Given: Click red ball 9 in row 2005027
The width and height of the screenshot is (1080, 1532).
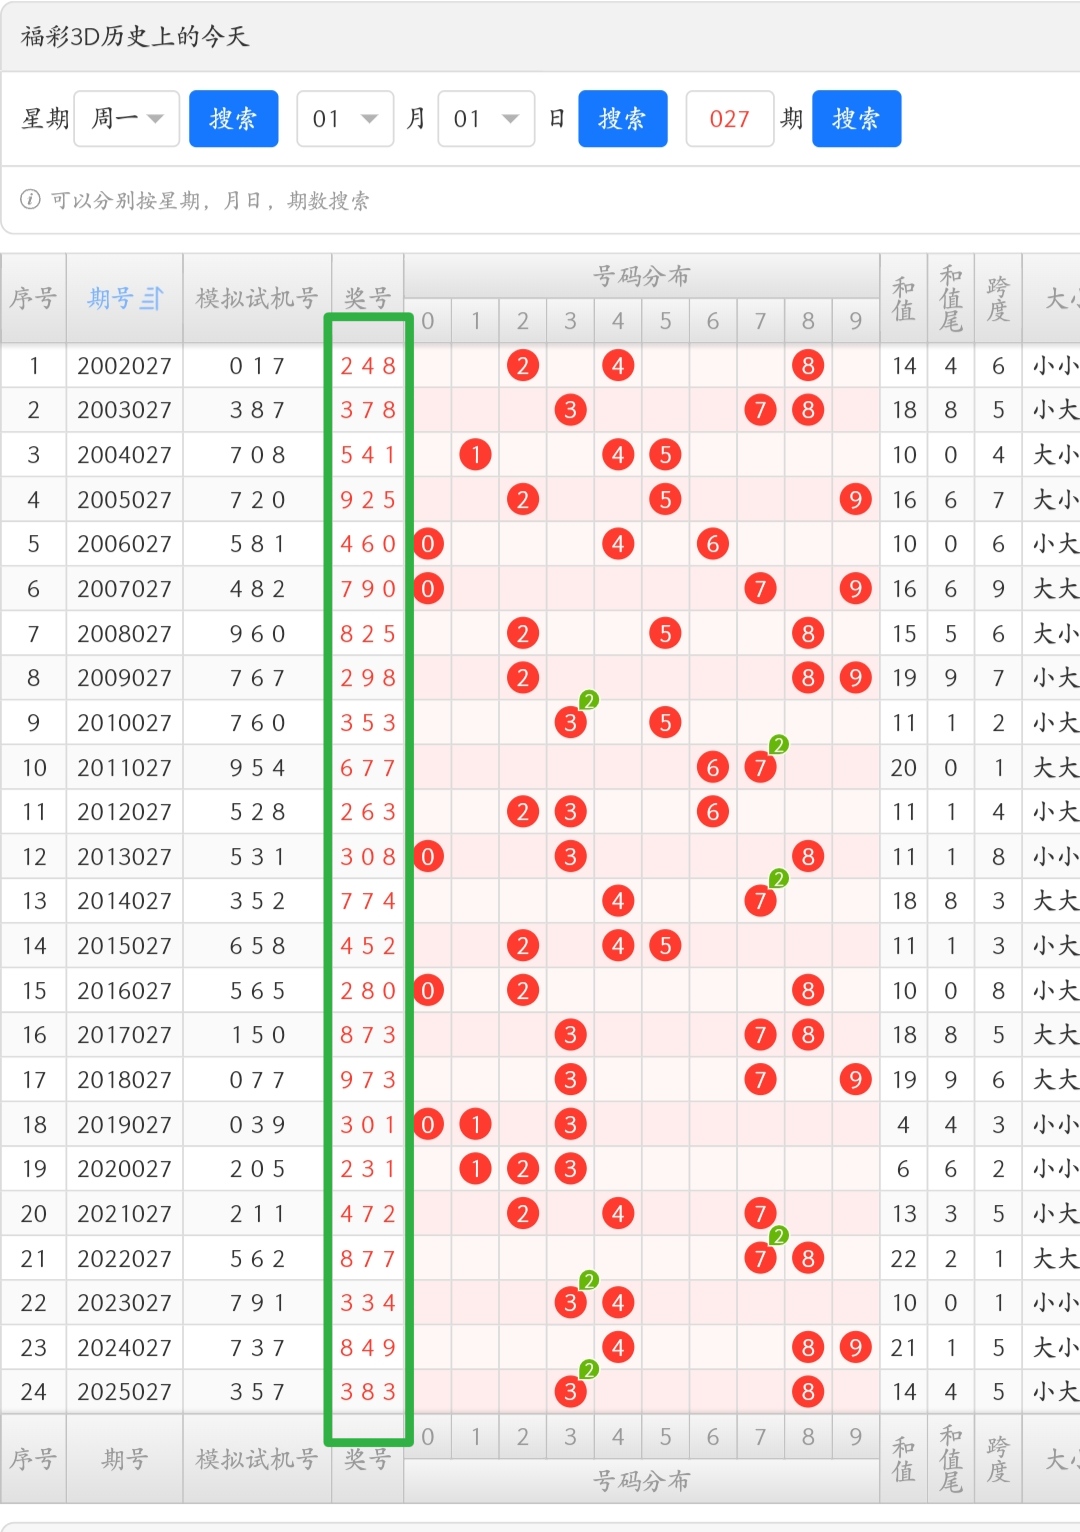Looking at the screenshot, I should click(855, 499).
